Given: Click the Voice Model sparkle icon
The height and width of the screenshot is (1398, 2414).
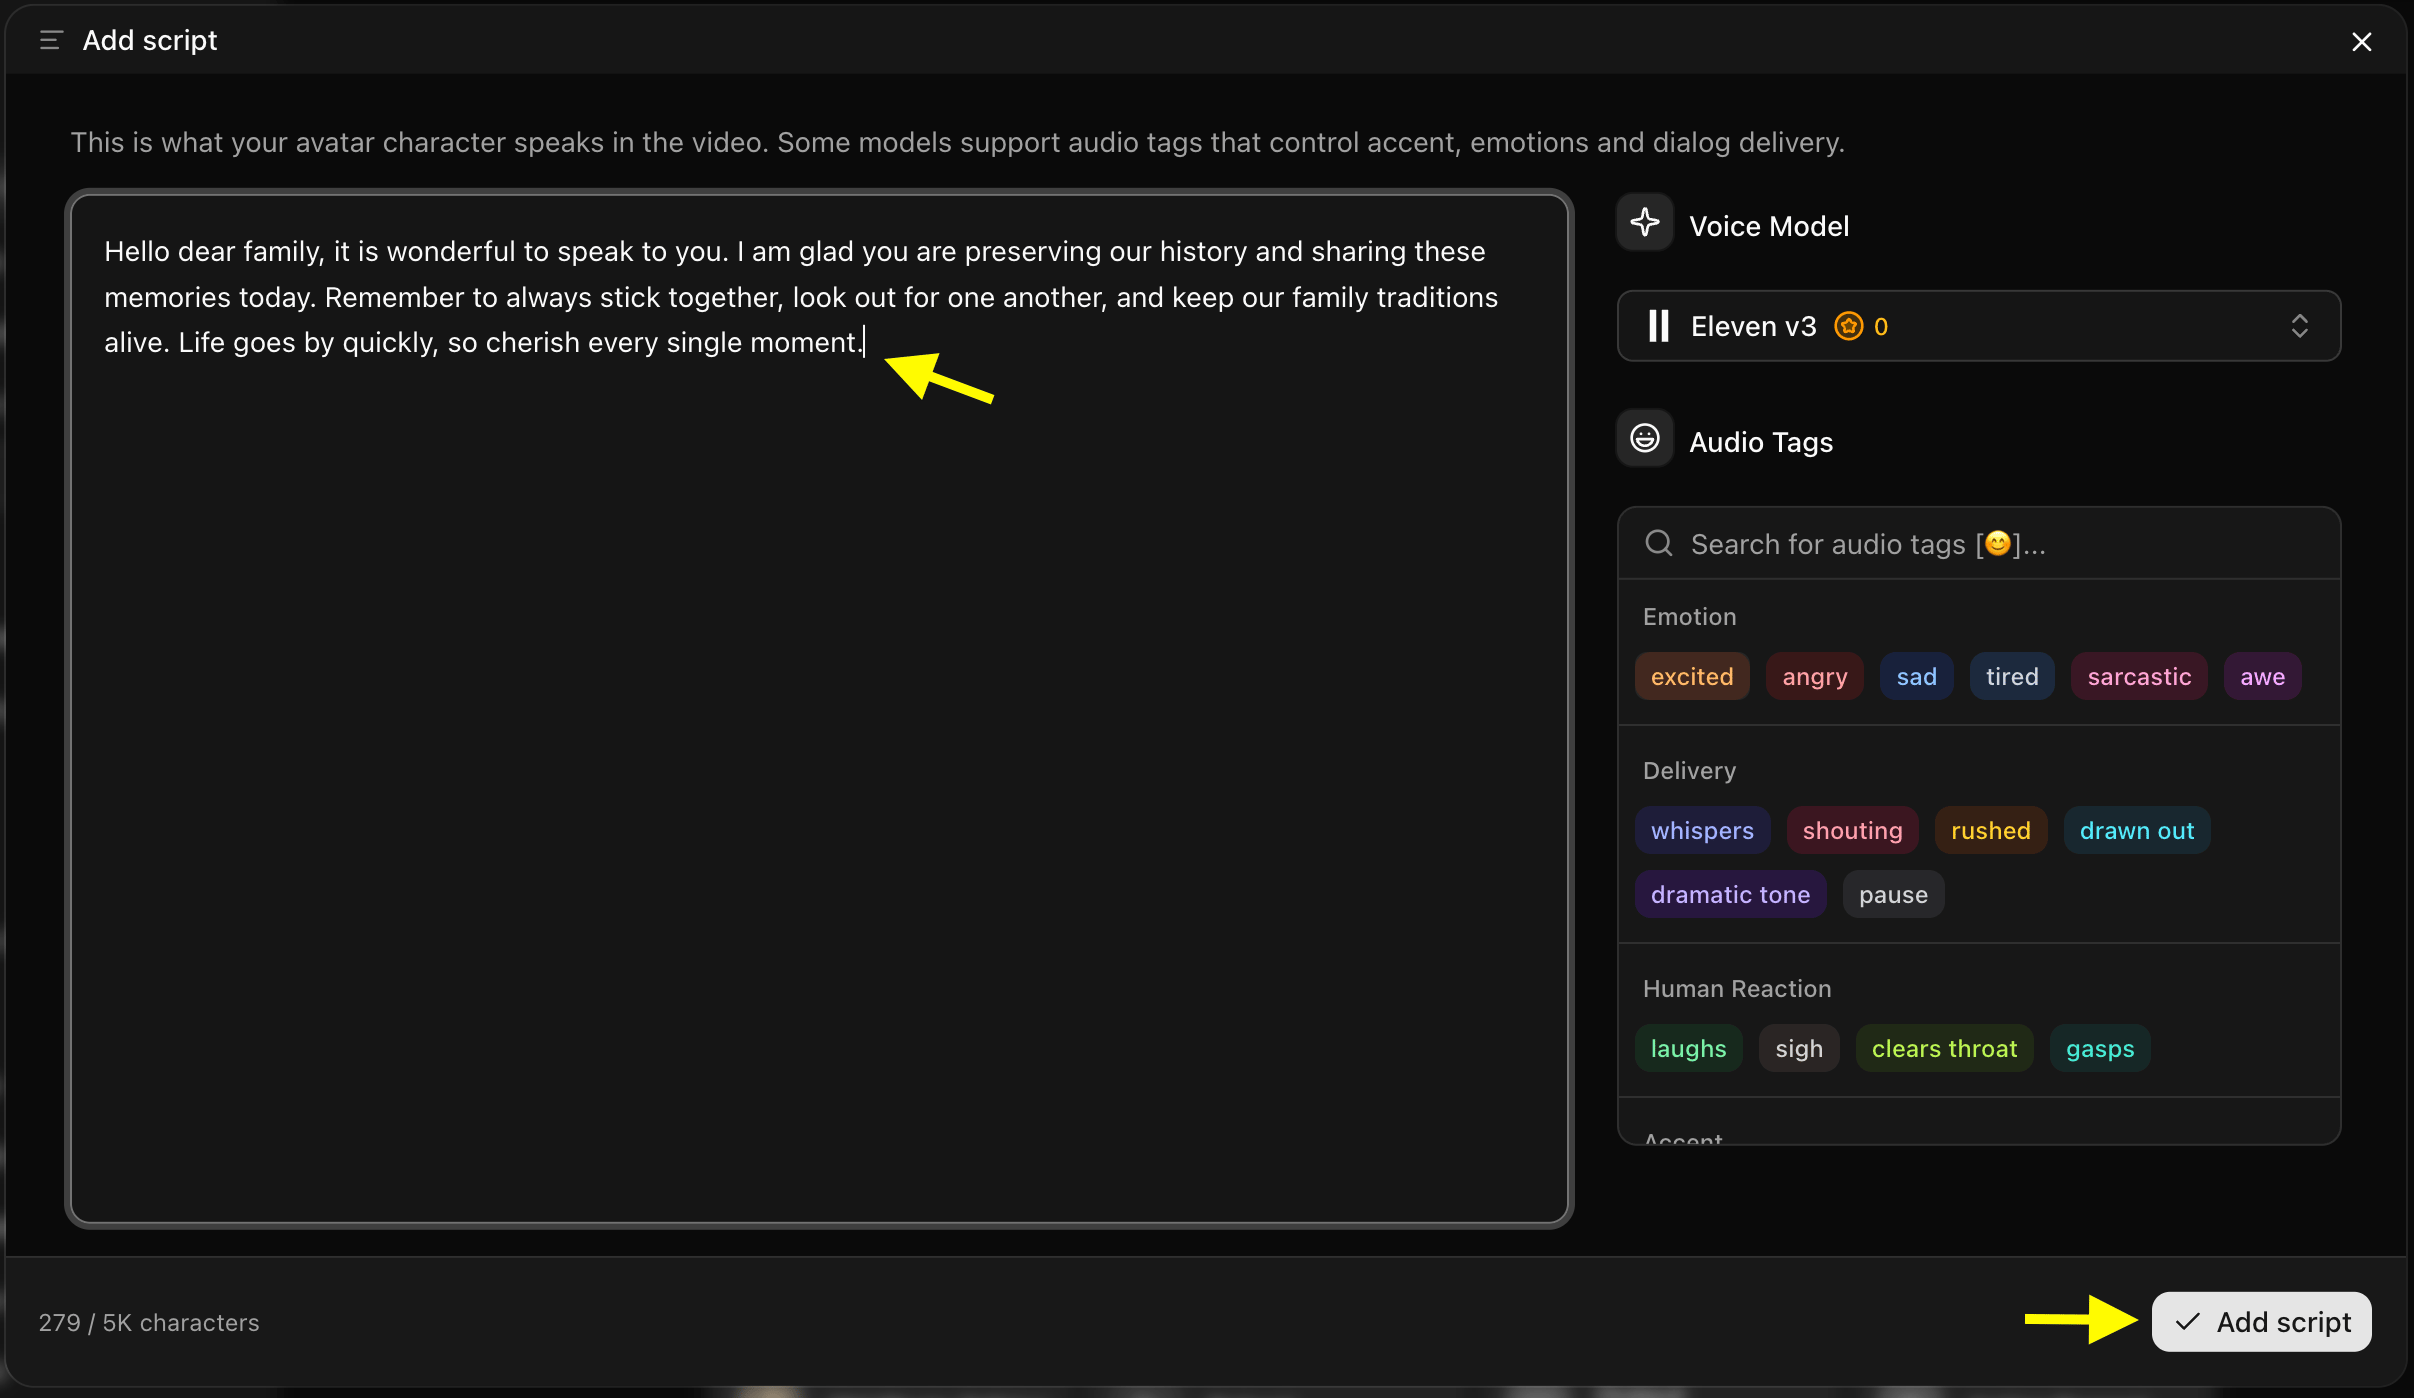Looking at the screenshot, I should (x=1644, y=222).
